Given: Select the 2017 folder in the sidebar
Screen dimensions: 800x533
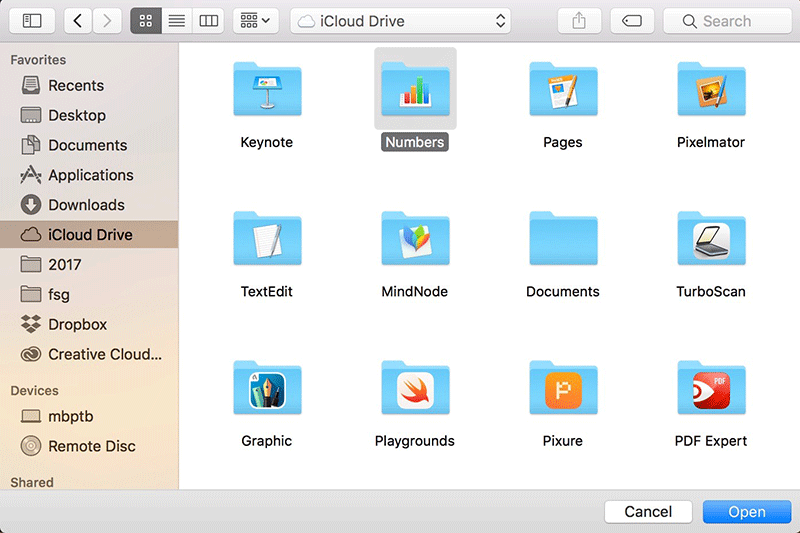Looking at the screenshot, I should pyautogui.click(x=89, y=265).
